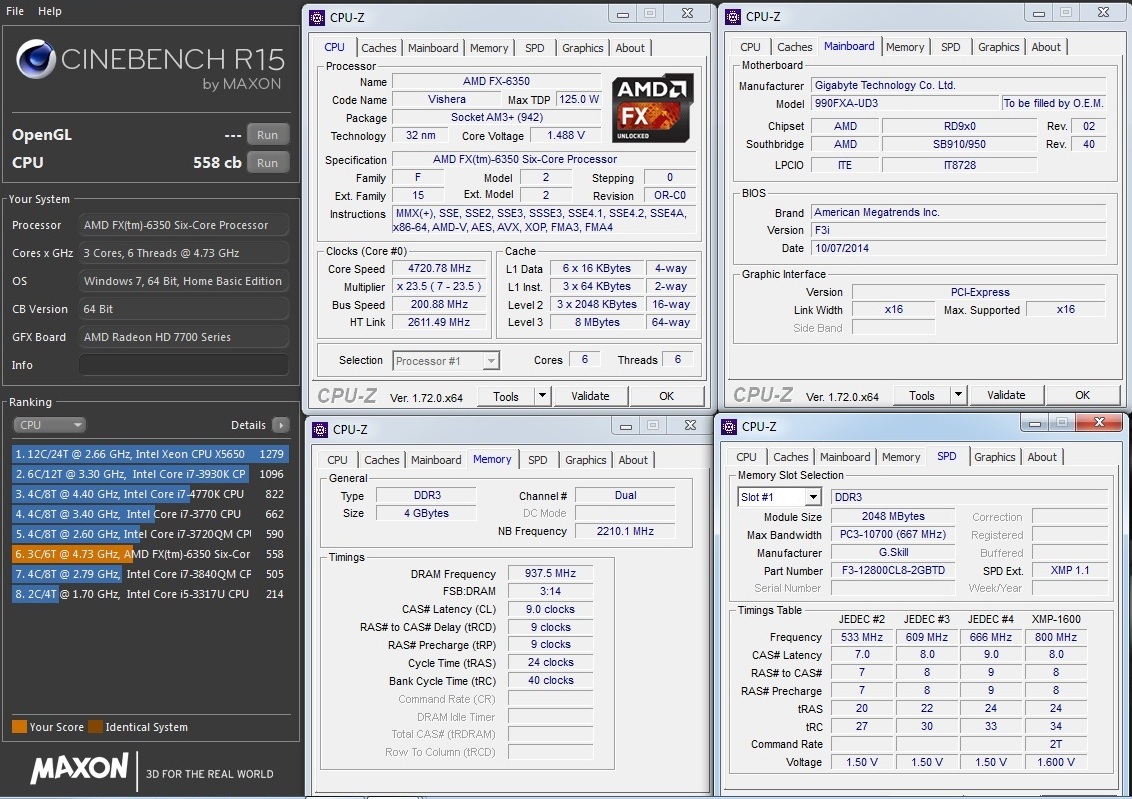1132x799 pixels.
Task: Minimize the CPU tab CPU-Z window
Action: tap(623, 14)
